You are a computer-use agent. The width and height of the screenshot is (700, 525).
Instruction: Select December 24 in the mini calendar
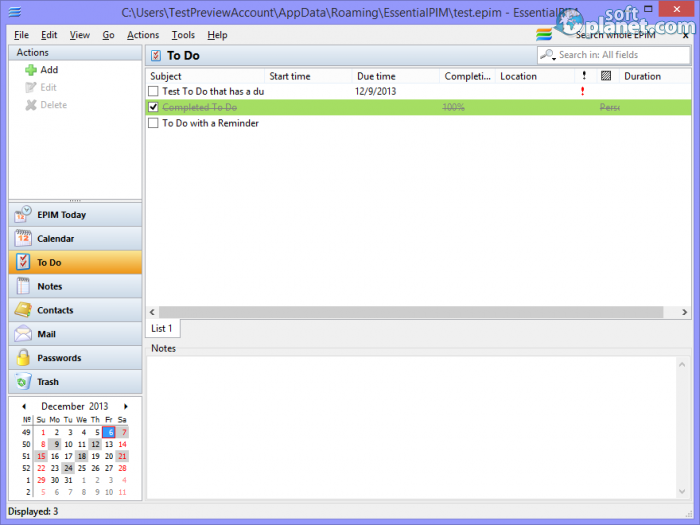pyautogui.click(x=68, y=468)
